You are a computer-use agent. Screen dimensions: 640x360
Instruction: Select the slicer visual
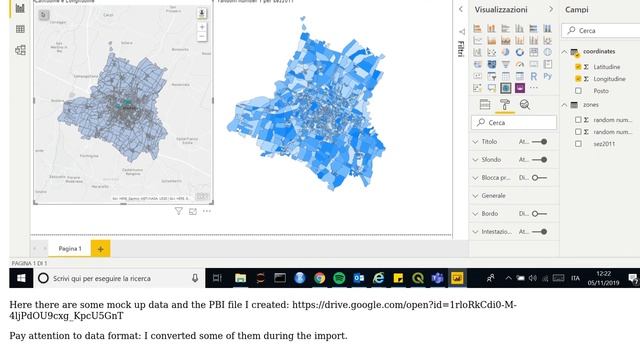coord(491,76)
